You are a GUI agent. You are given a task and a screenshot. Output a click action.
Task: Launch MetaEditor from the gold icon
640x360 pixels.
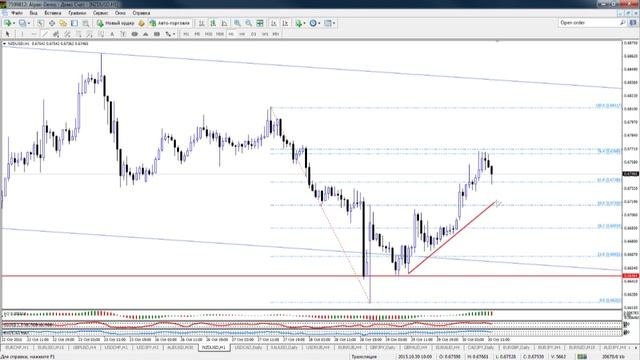(x=141, y=23)
